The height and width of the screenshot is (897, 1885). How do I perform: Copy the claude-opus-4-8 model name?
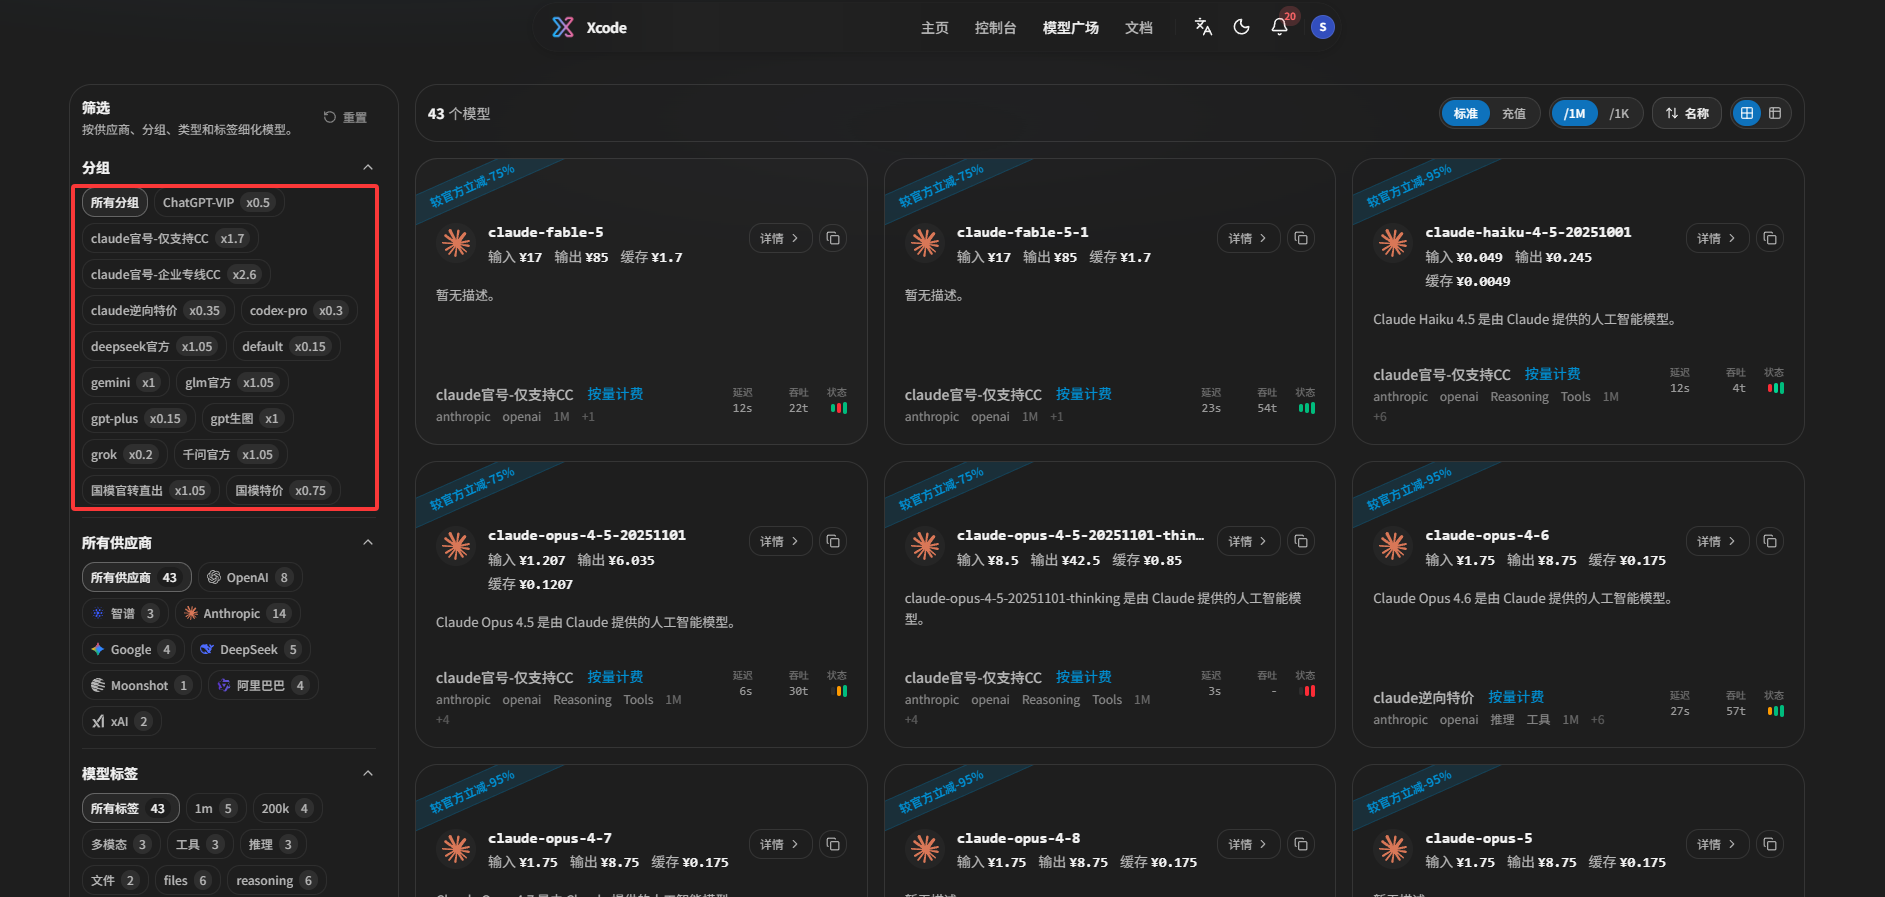click(x=1301, y=844)
